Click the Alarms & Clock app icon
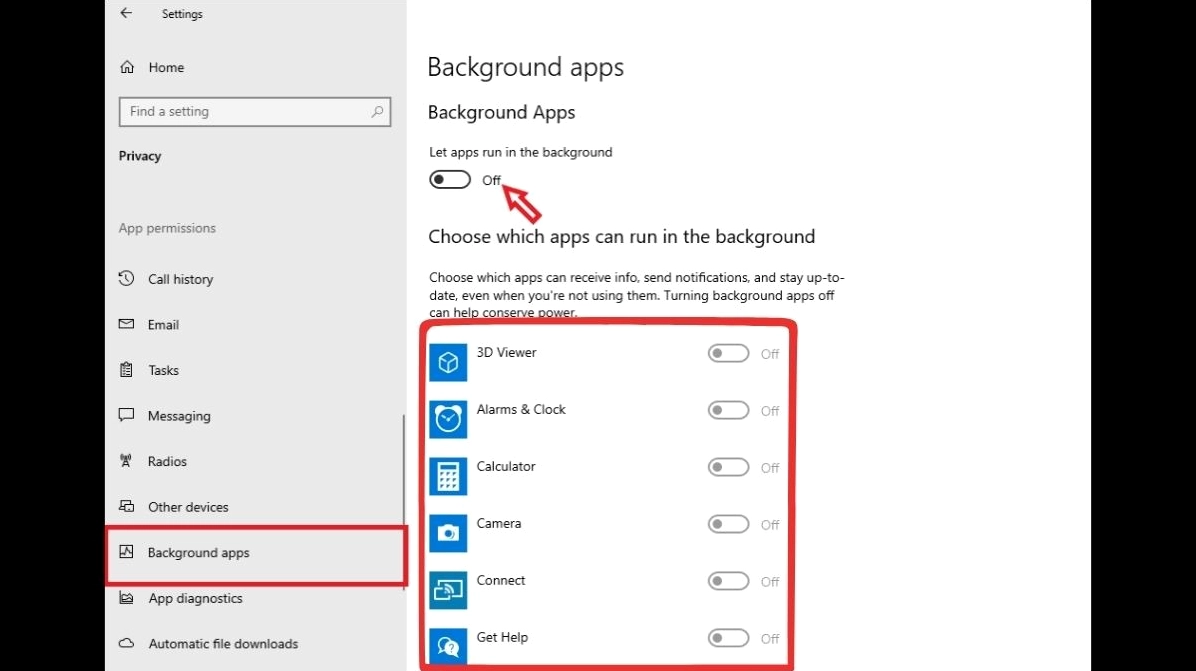This screenshot has height=671, width=1196. (x=448, y=419)
